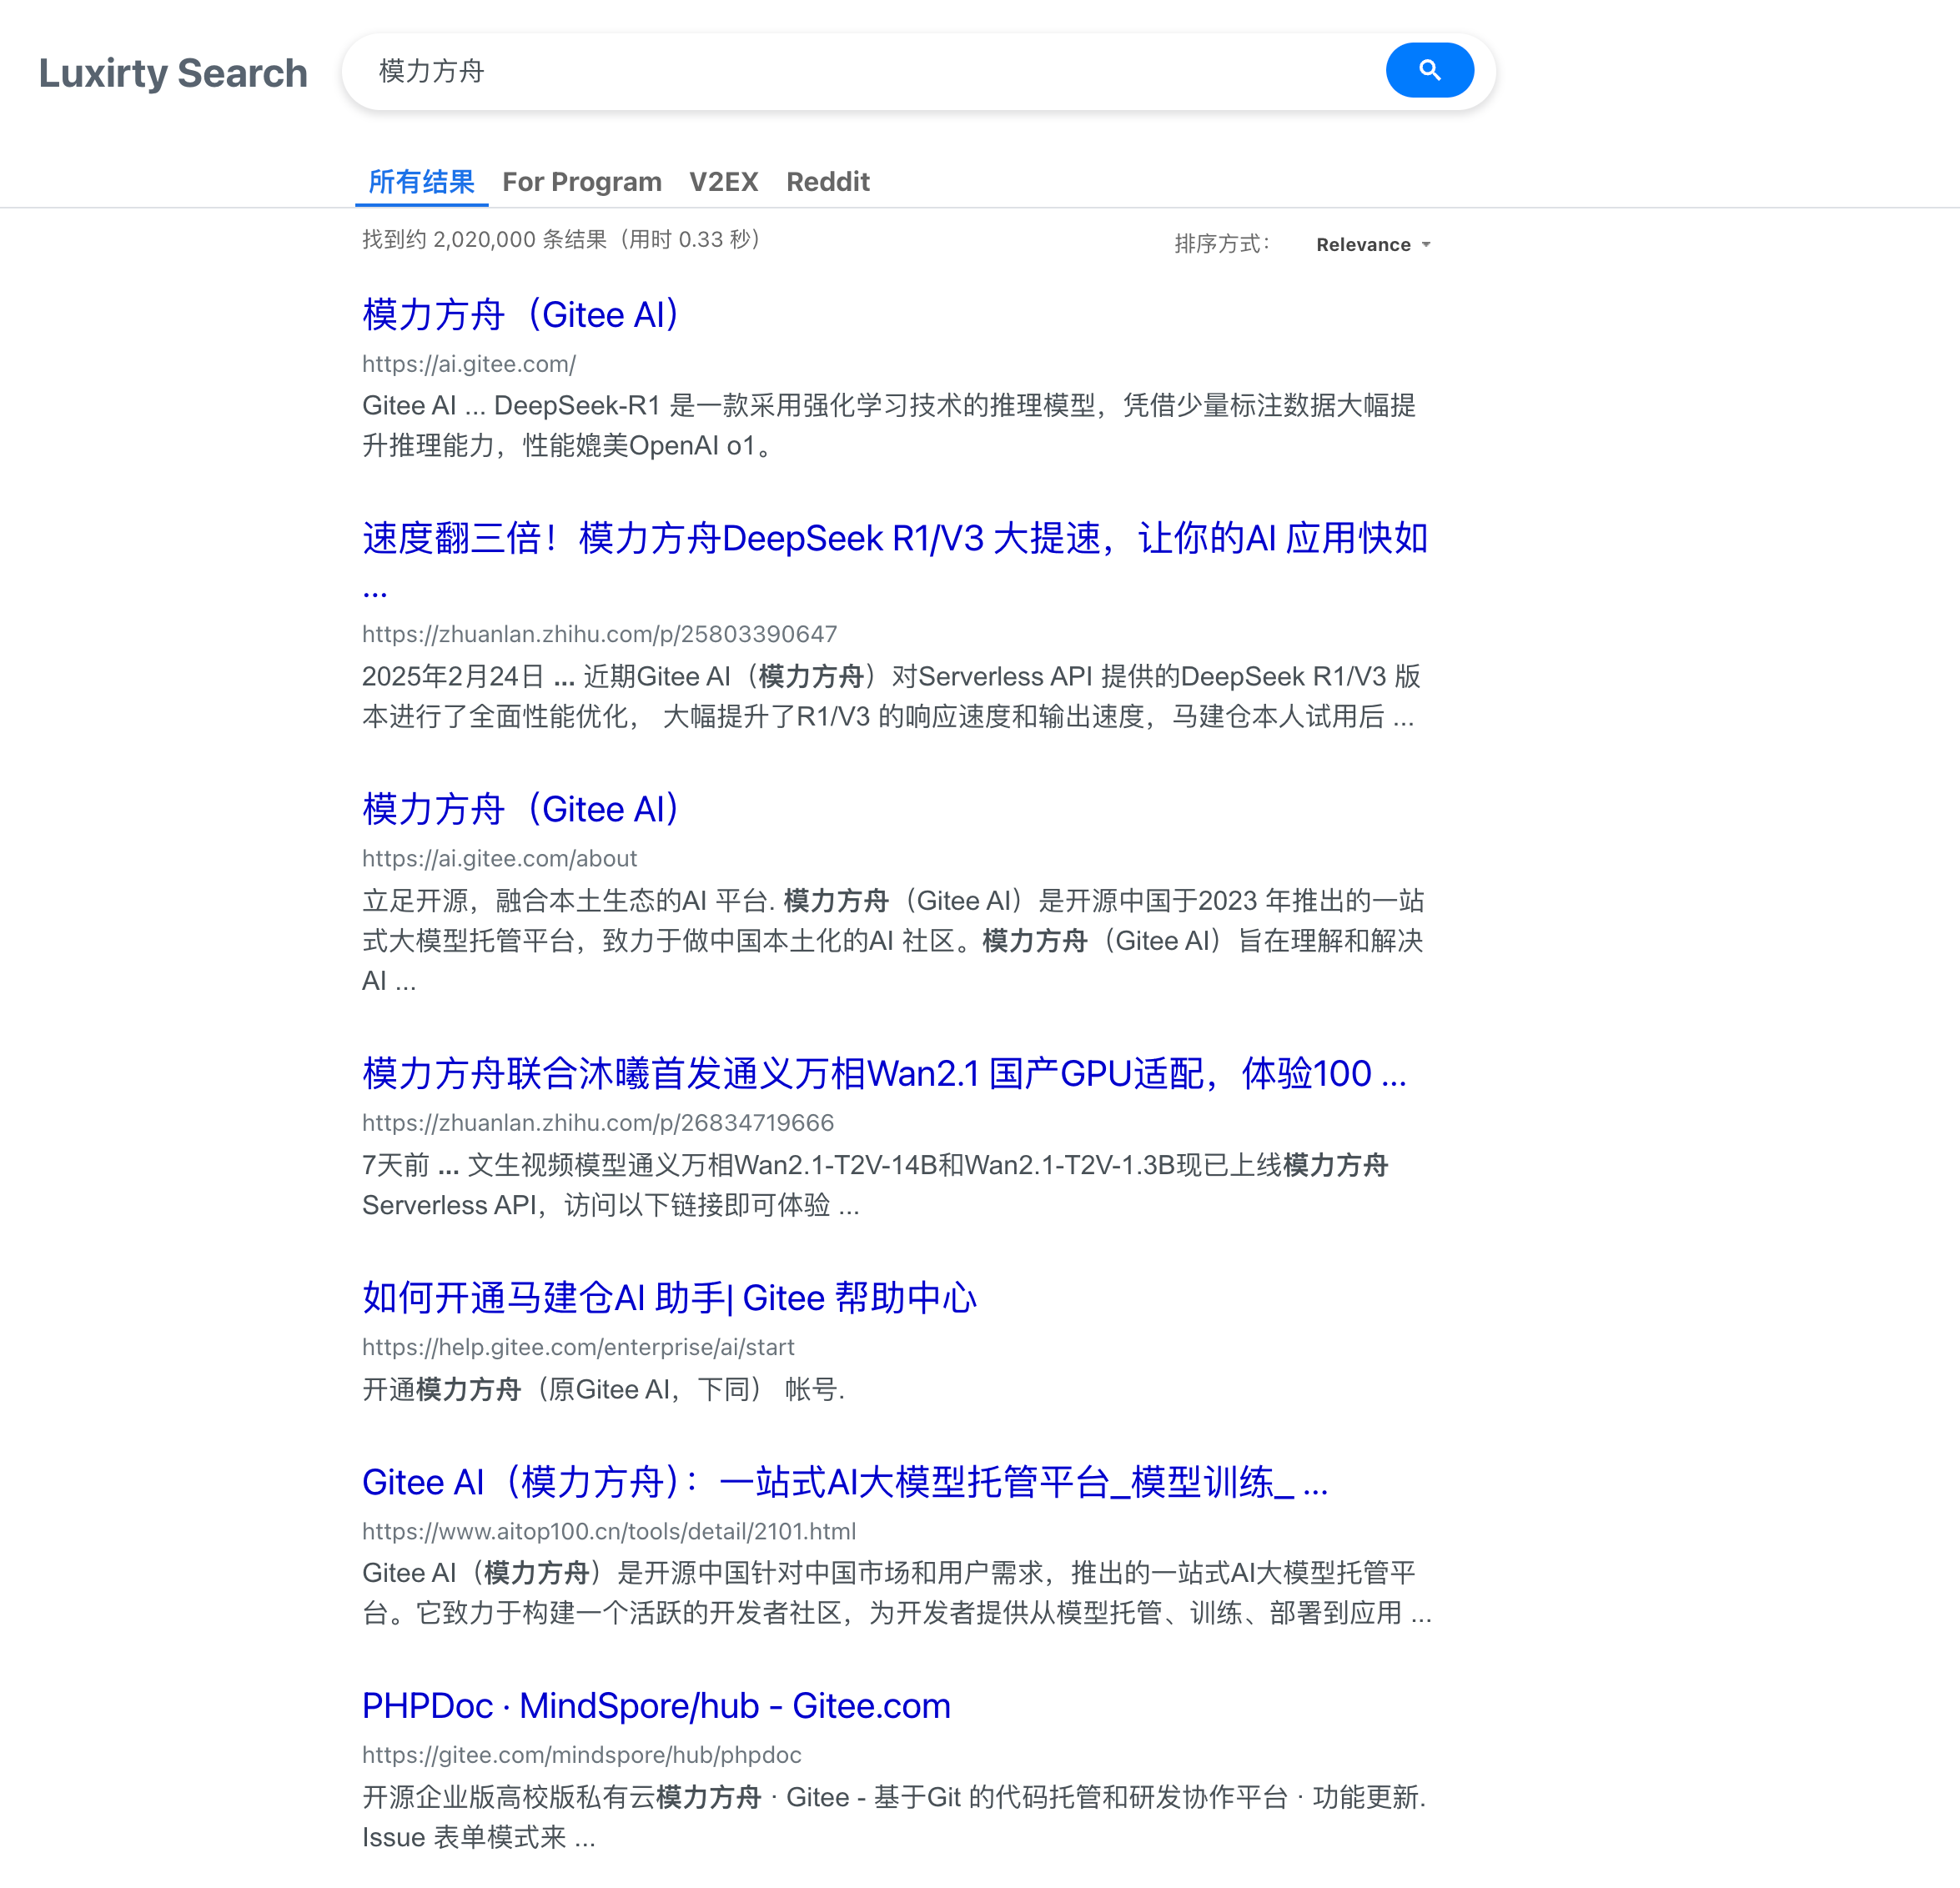The width and height of the screenshot is (1960, 1888).
Task: Switch to the For Program tab
Action: click(581, 182)
